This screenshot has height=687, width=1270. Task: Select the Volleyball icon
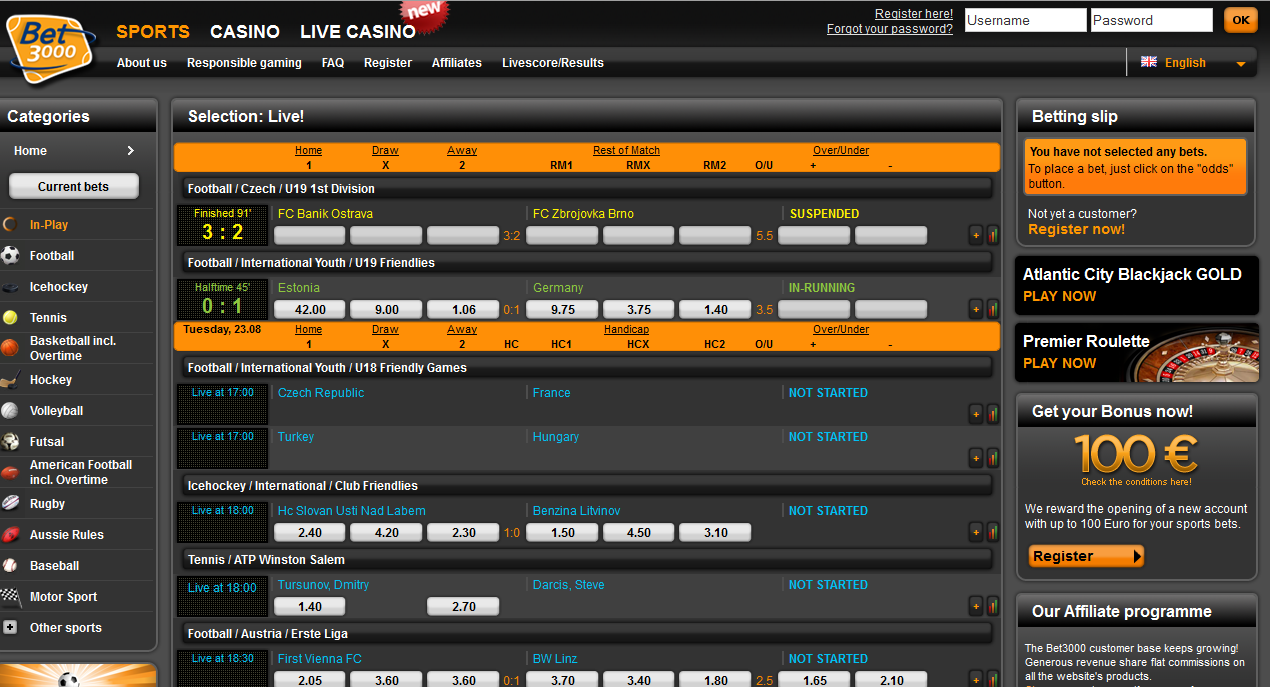pyautogui.click(x=10, y=411)
